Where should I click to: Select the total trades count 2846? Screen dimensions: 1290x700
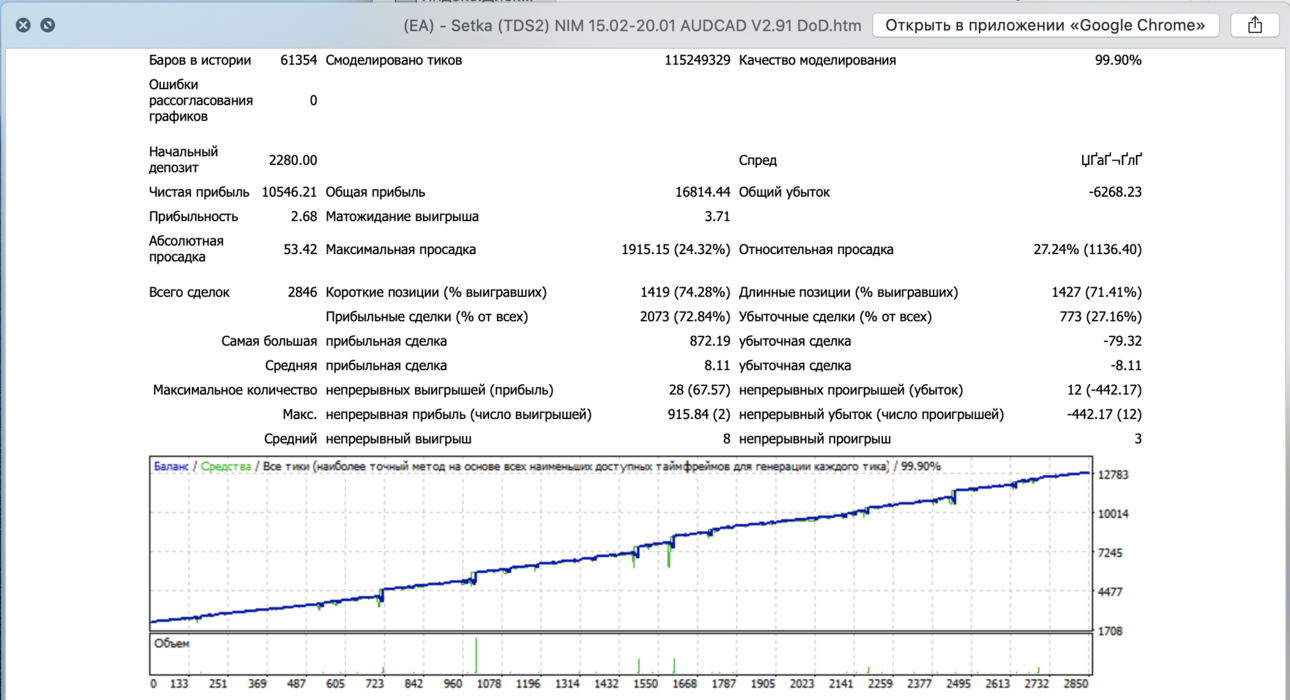coord(302,293)
